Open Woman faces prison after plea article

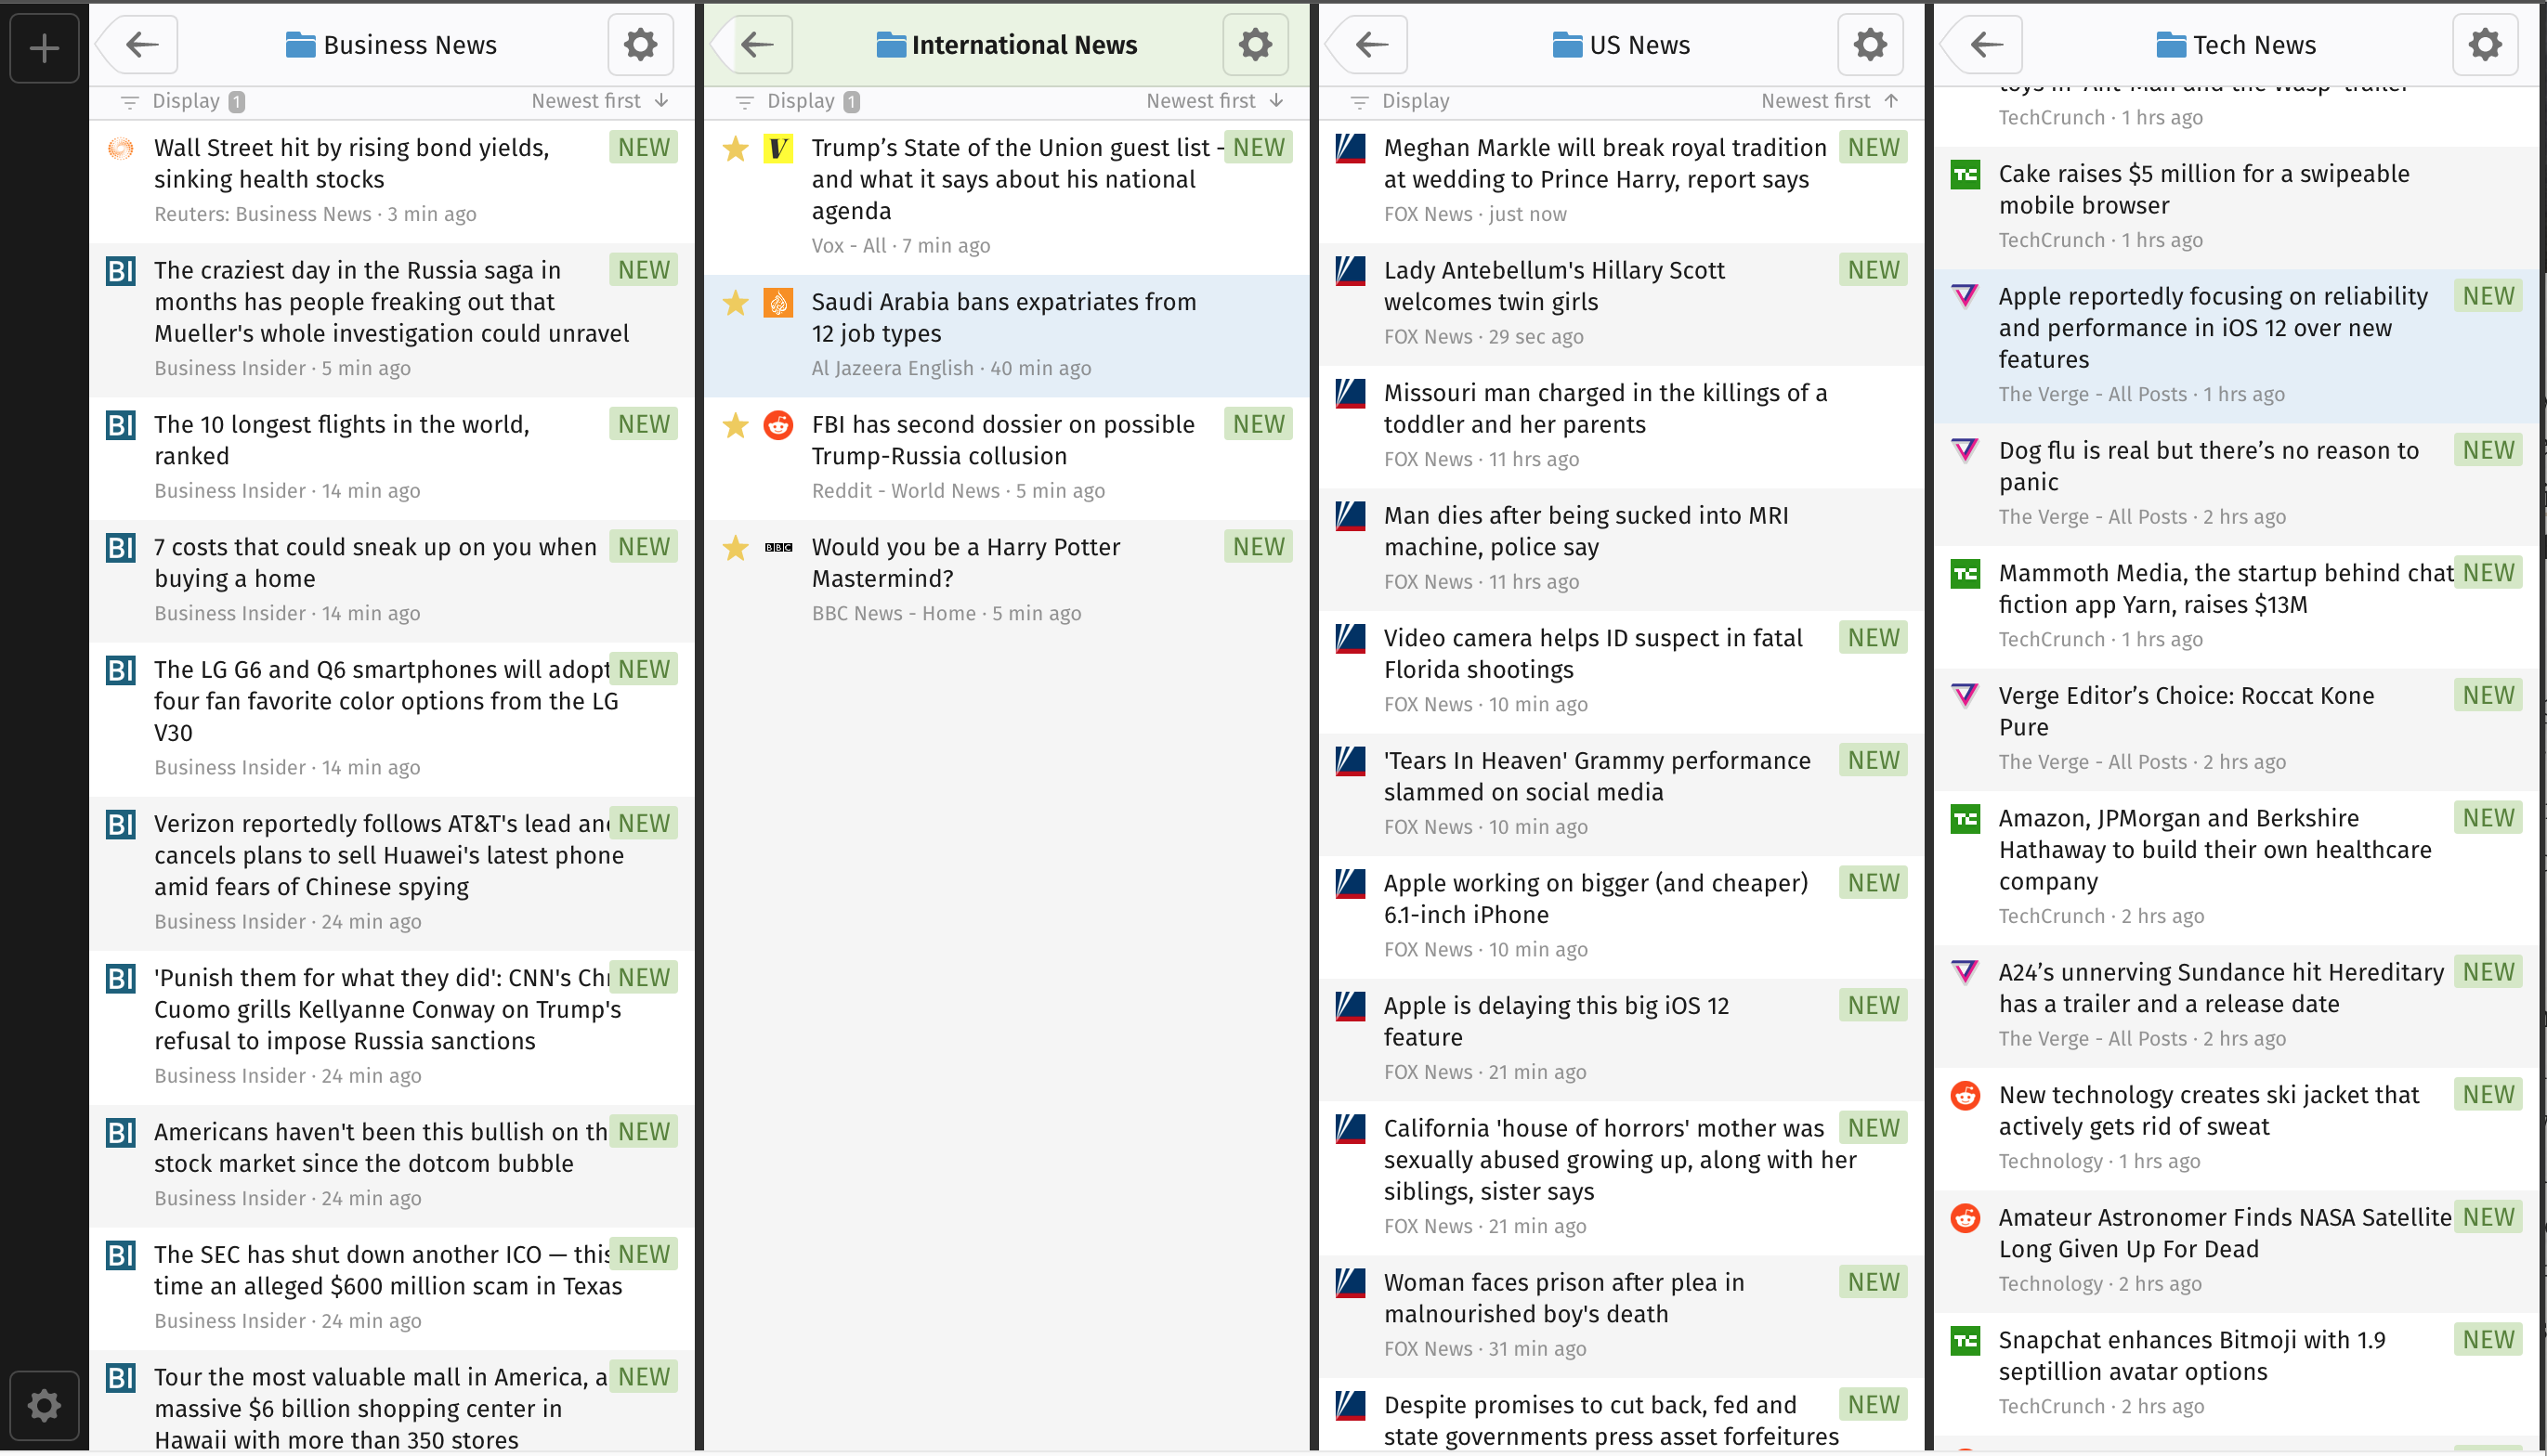point(1622,1316)
